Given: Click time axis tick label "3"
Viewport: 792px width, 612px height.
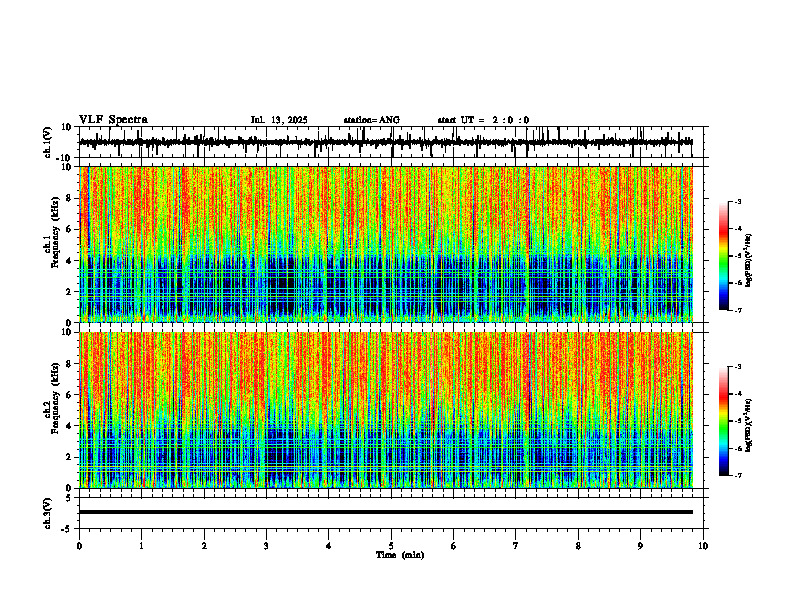Looking at the screenshot, I should (266, 546).
